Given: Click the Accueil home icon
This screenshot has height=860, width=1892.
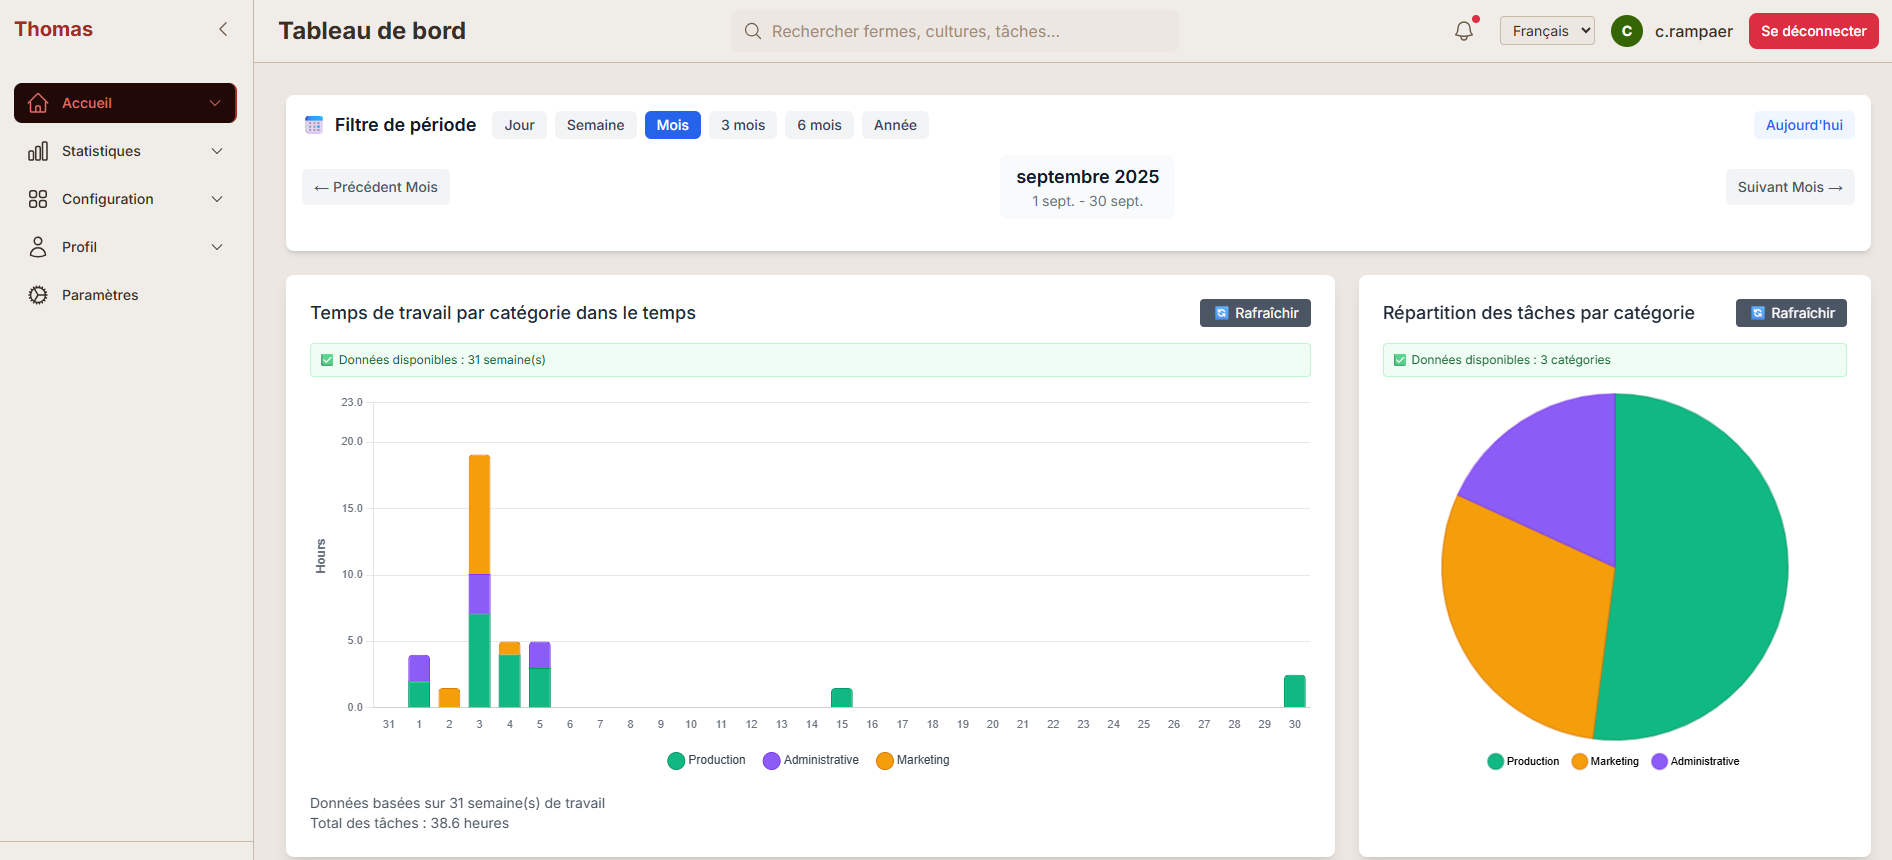Looking at the screenshot, I should [38, 103].
